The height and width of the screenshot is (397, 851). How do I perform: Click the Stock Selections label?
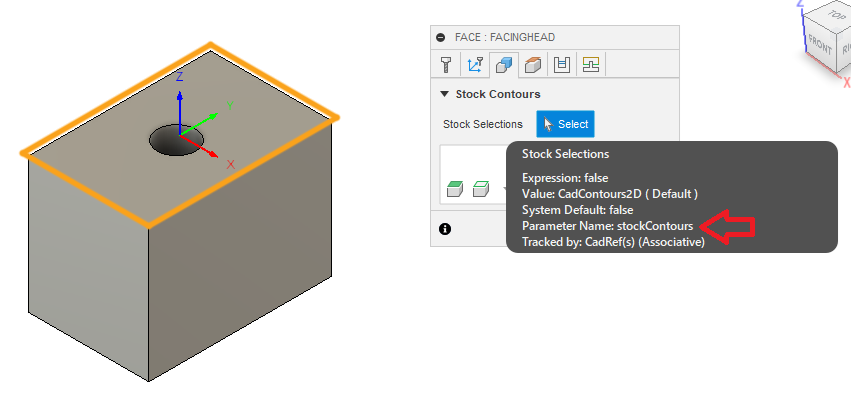(482, 124)
